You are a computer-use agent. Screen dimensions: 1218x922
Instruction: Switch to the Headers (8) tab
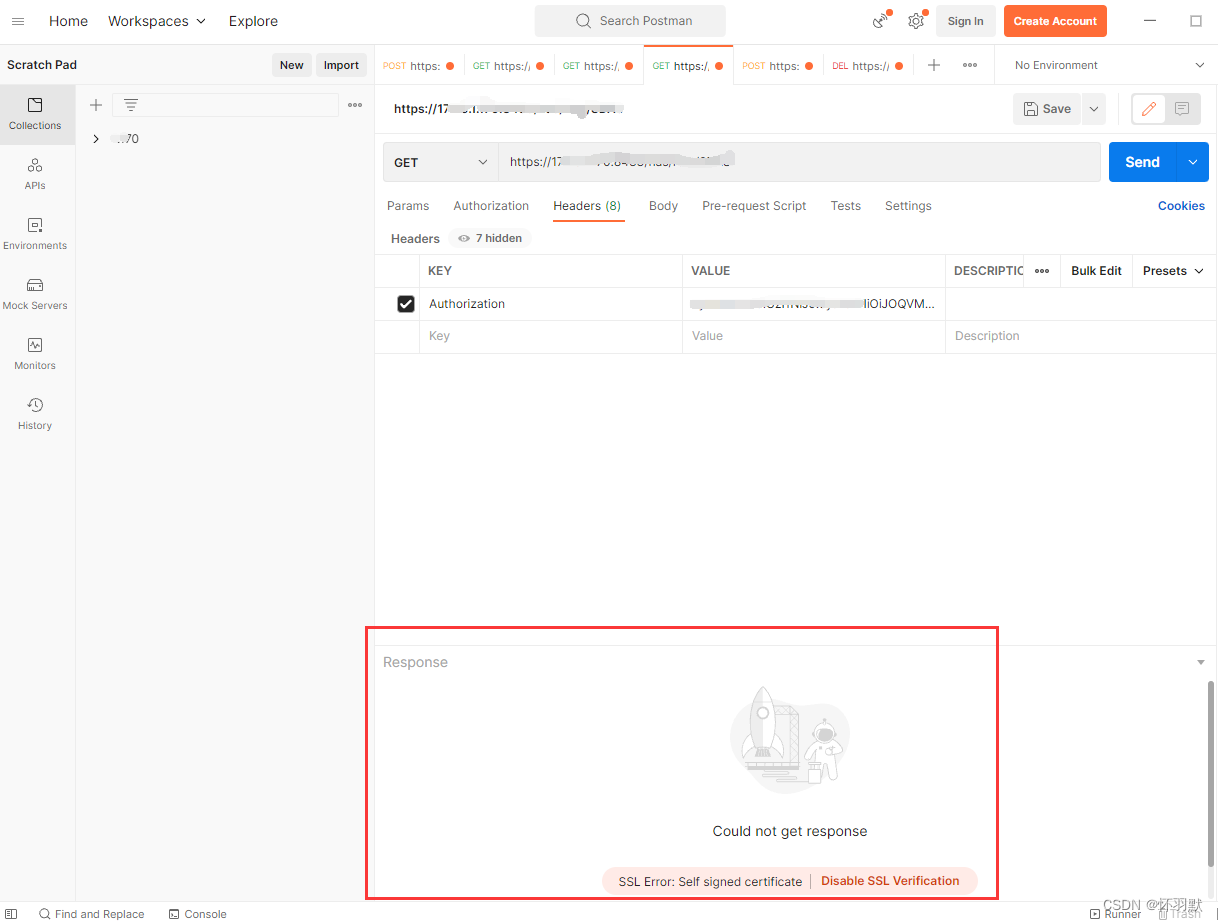pos(587,206)
